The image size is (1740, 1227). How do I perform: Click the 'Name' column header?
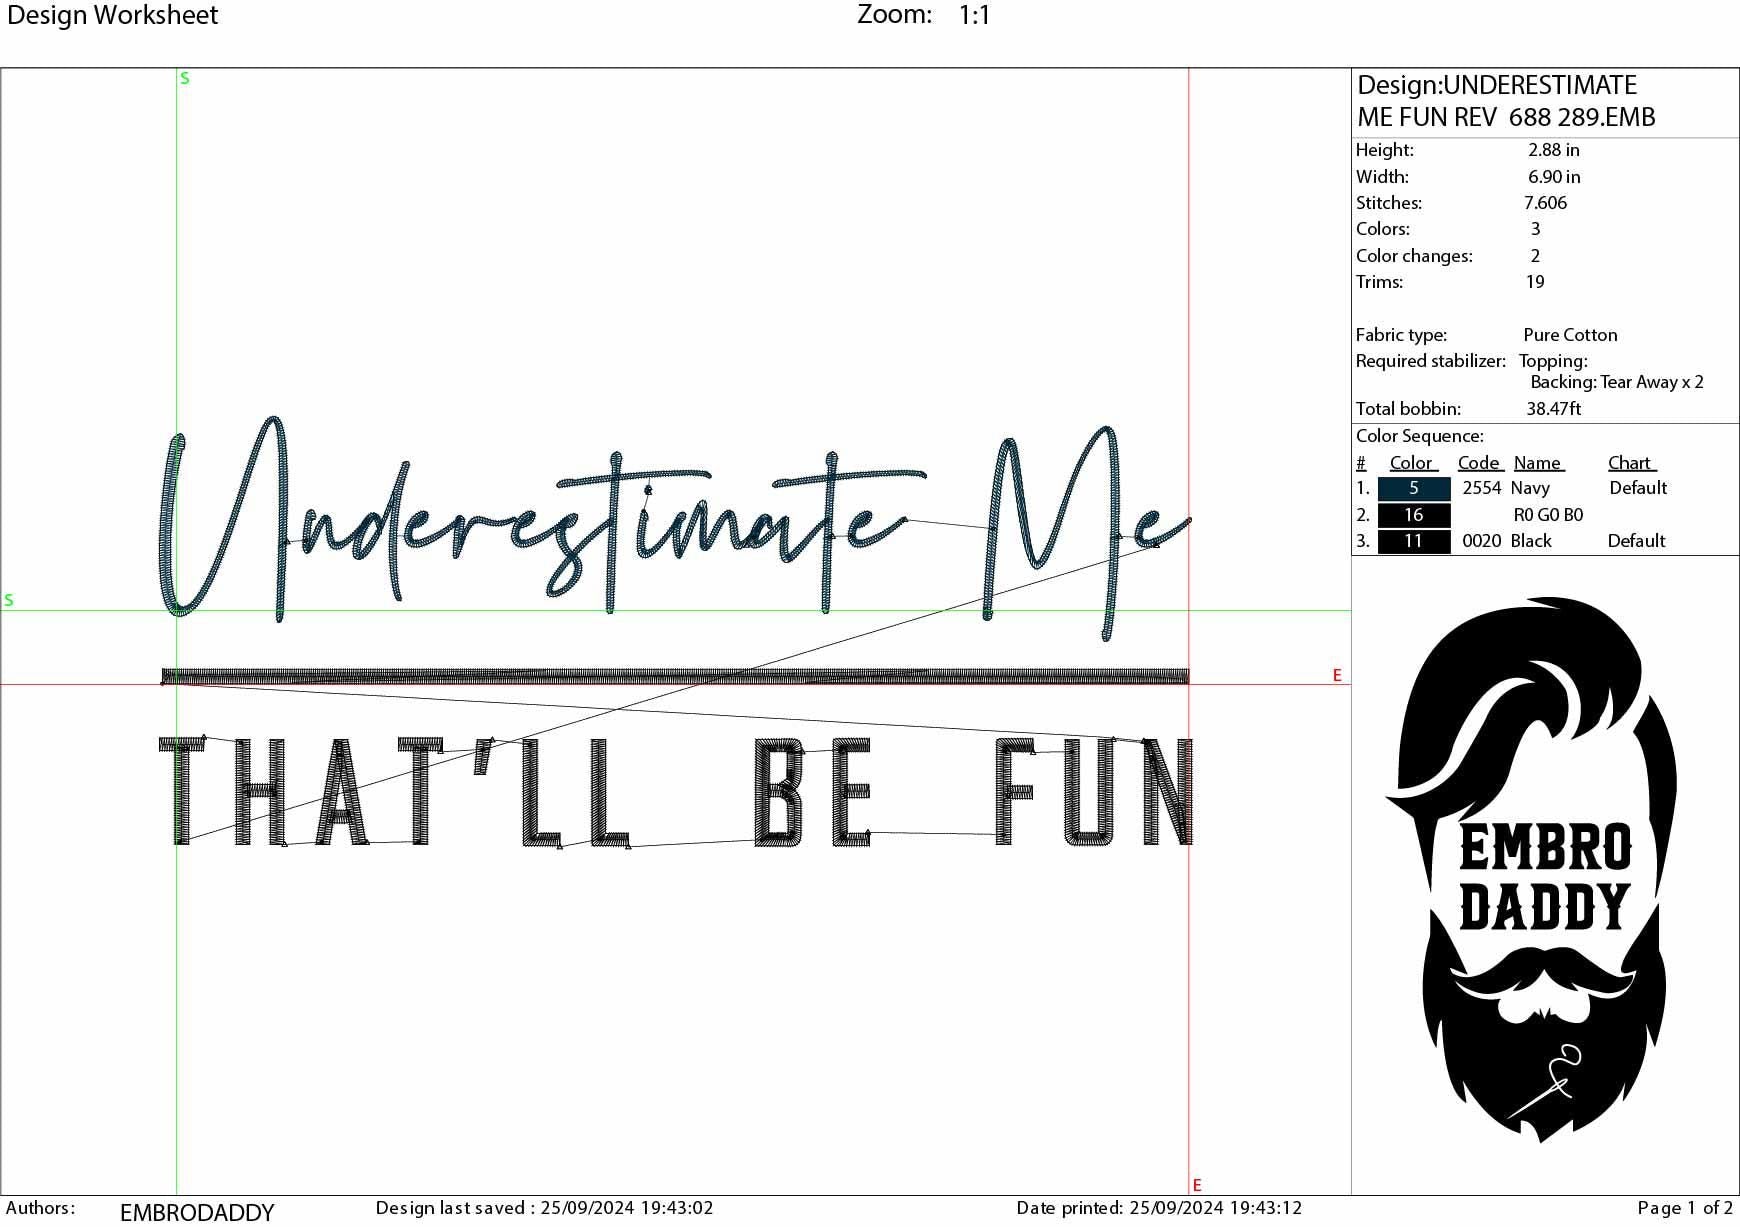[x=1539, y=463]
